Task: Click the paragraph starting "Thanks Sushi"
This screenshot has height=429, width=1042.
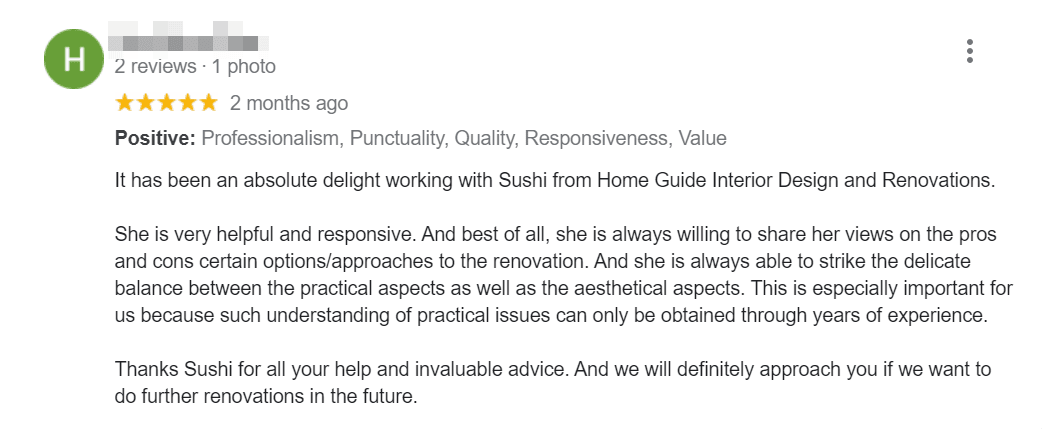Action: [553, 383]
